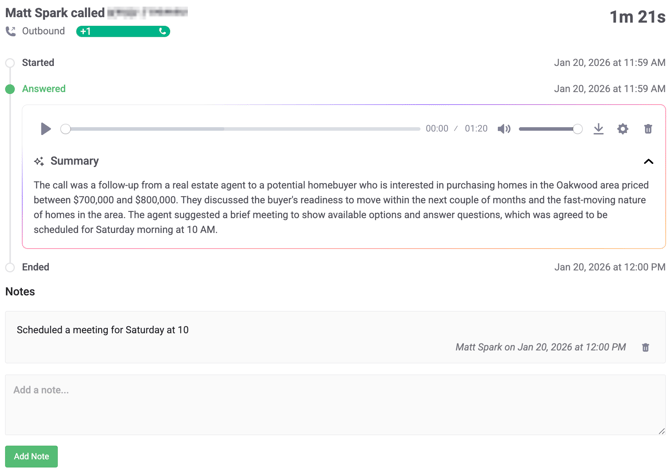
Task: Play the call recording
Action: (x=45, y=129)
